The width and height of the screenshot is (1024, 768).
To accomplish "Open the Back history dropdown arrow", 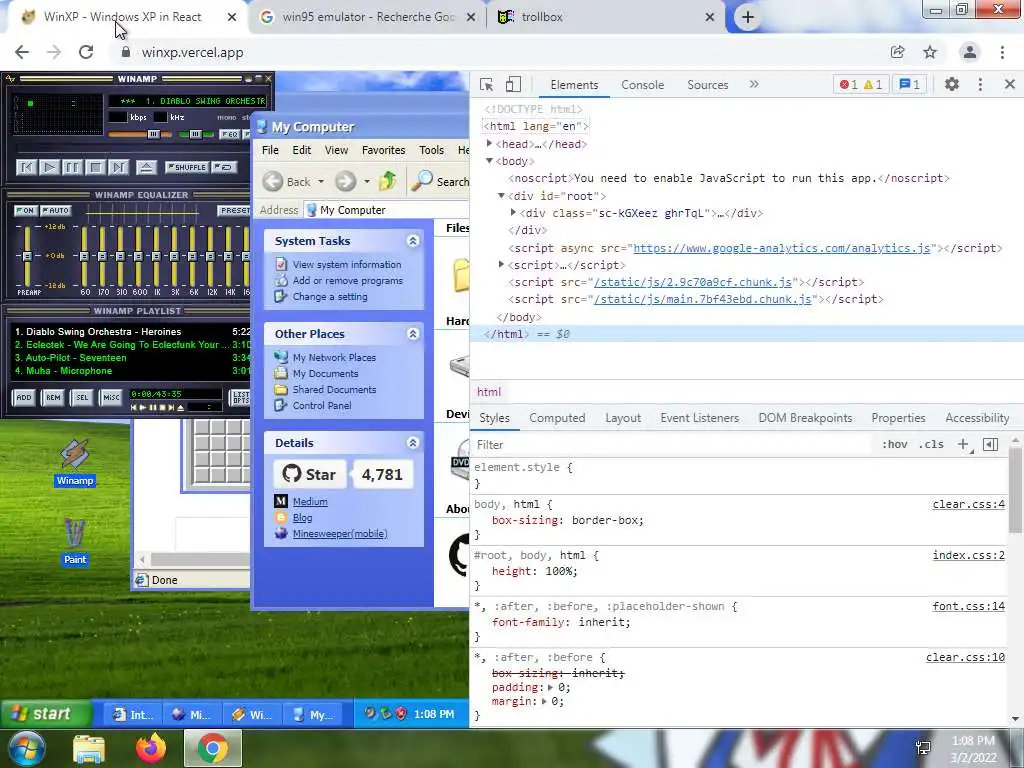I will (321, 182).
